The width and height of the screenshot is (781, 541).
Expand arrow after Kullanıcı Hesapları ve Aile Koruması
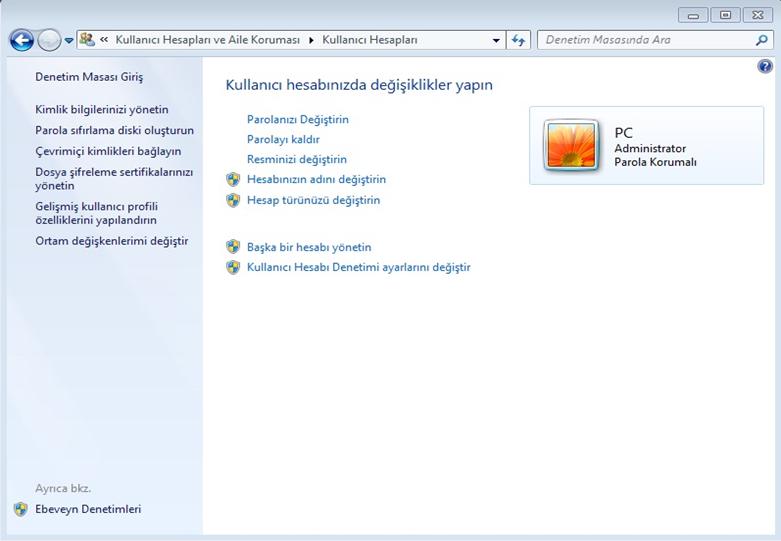coord(311,40)
